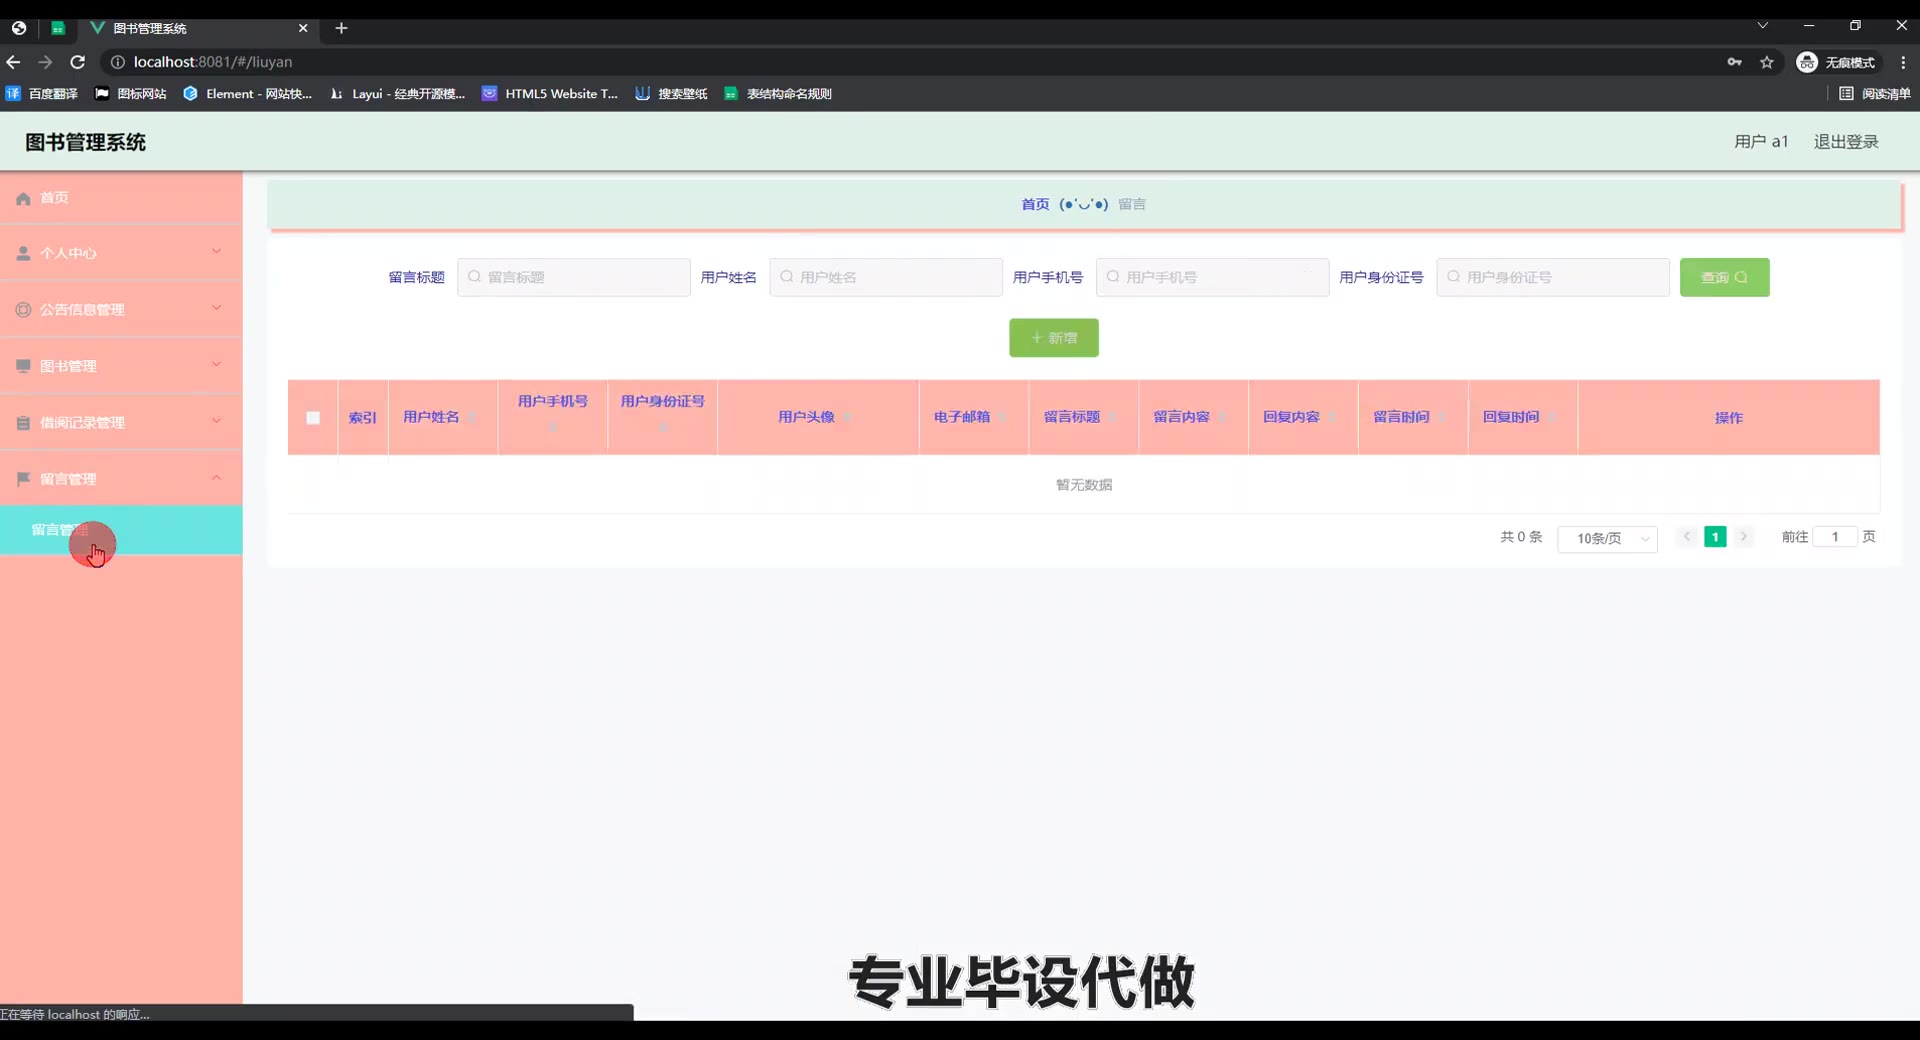Focus the 留言标题 search field
The width and height of the screenshot is (1920, 1040).
tap(574, 277)
